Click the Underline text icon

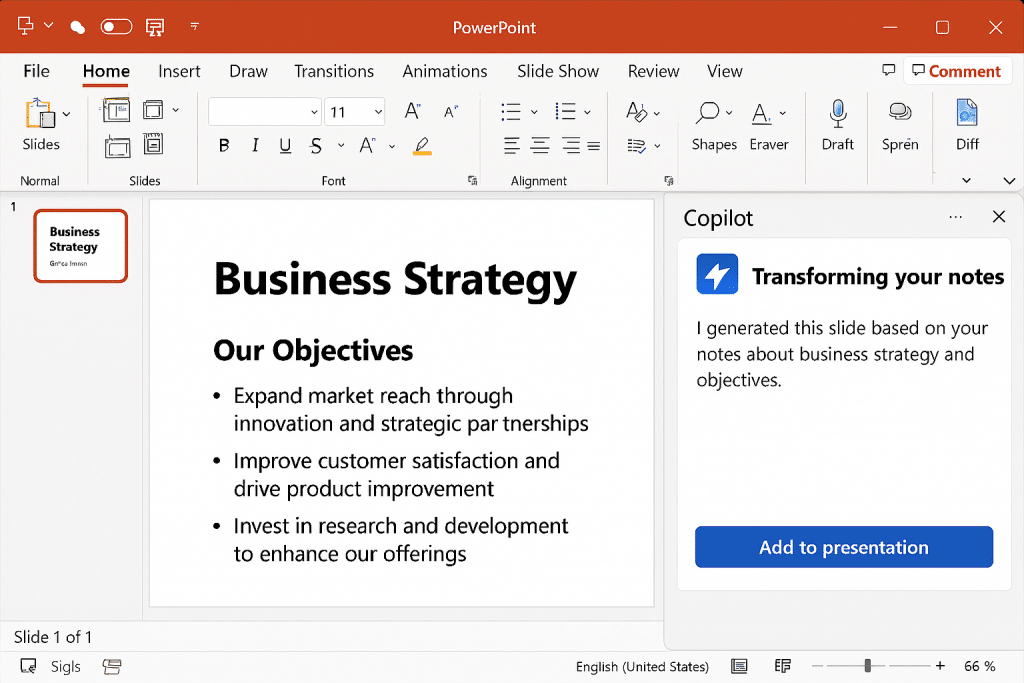click(285, 146)
